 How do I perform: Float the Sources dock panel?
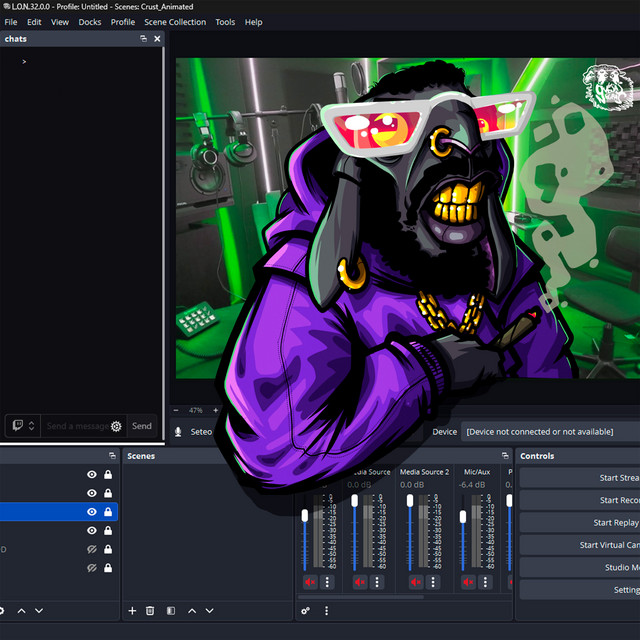pyautogui.click(x=112, y=456)
